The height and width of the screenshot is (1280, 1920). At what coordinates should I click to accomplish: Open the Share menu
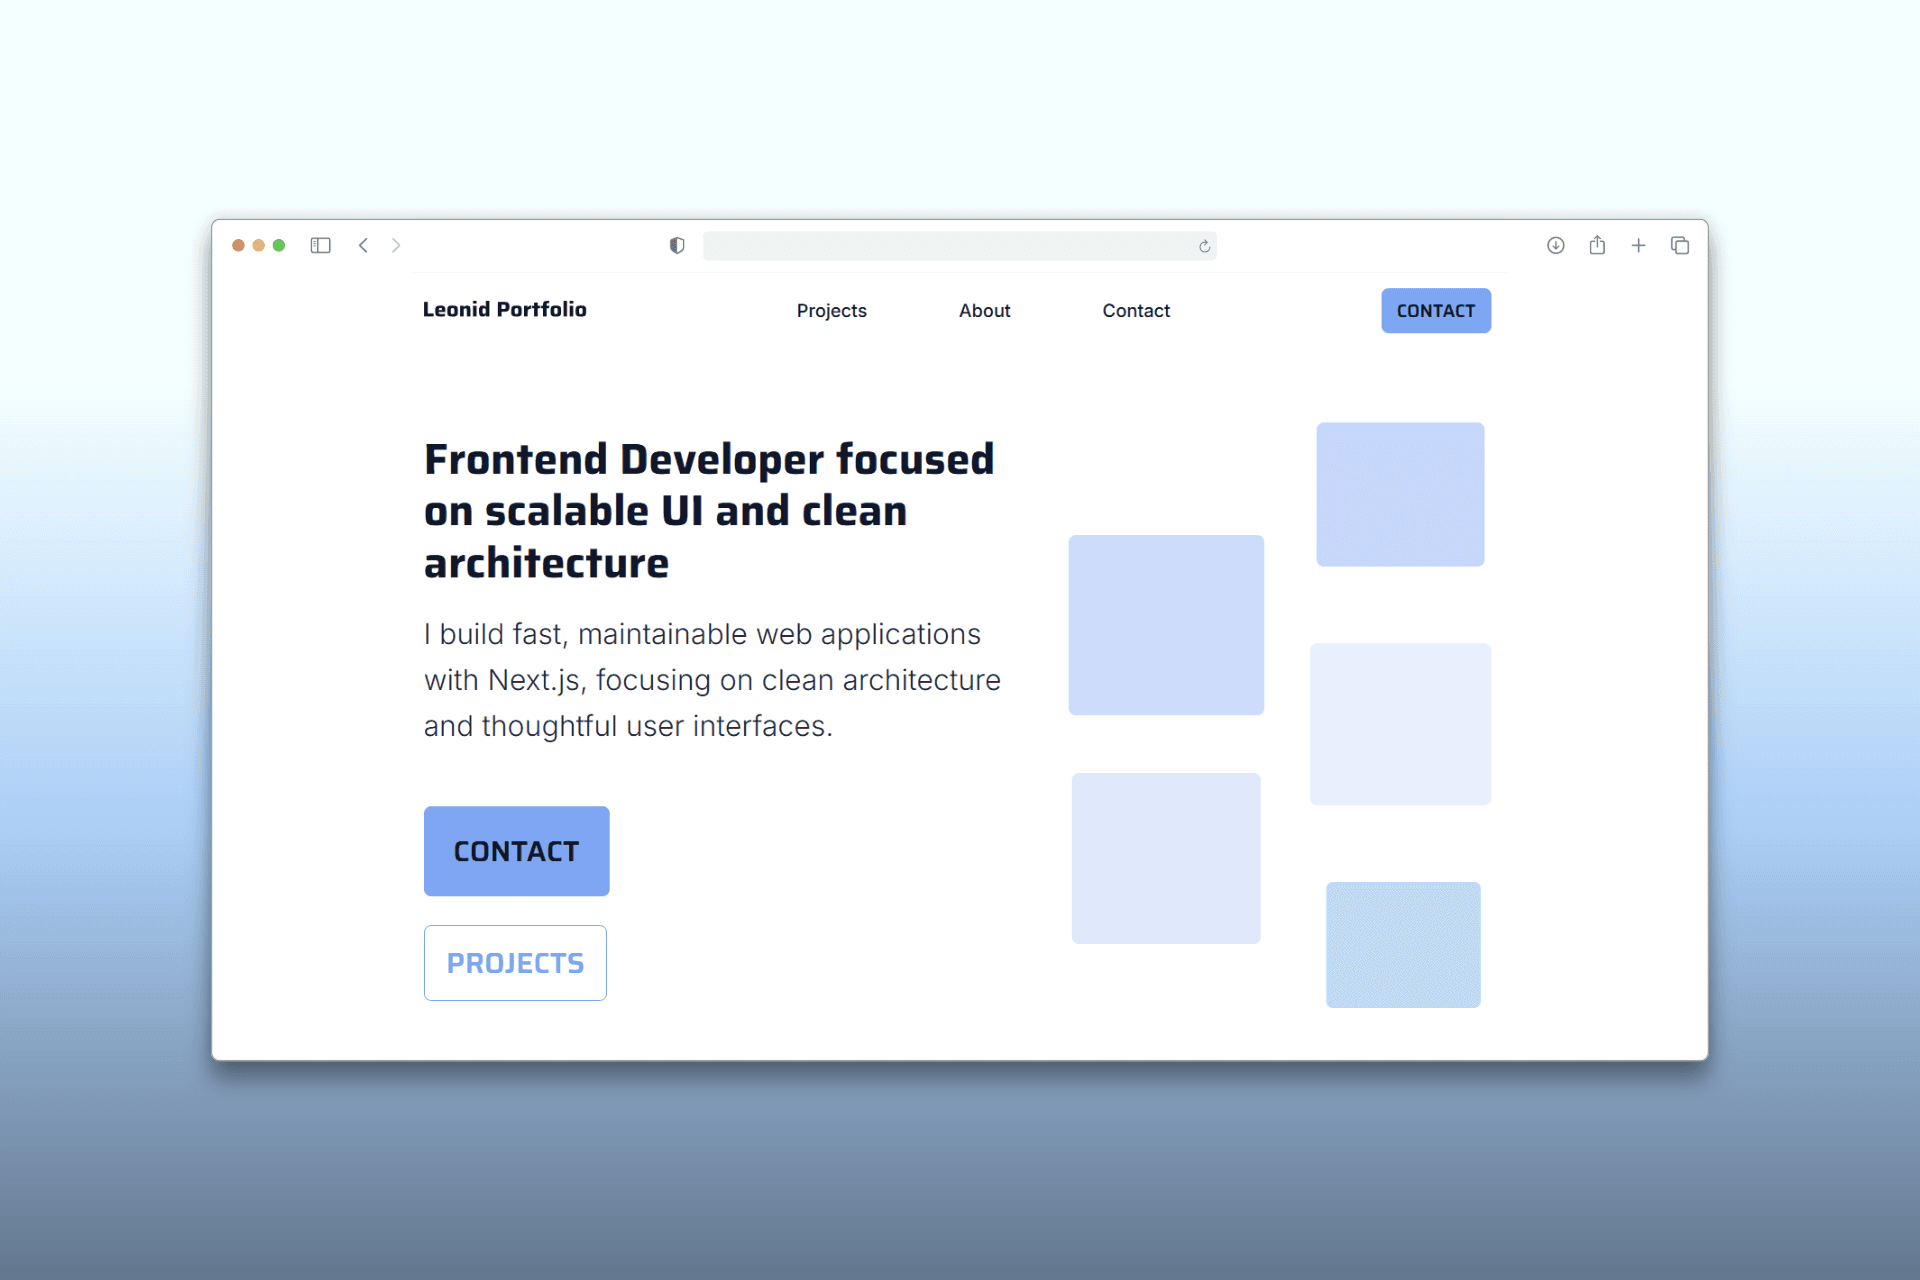[1597, 245]
